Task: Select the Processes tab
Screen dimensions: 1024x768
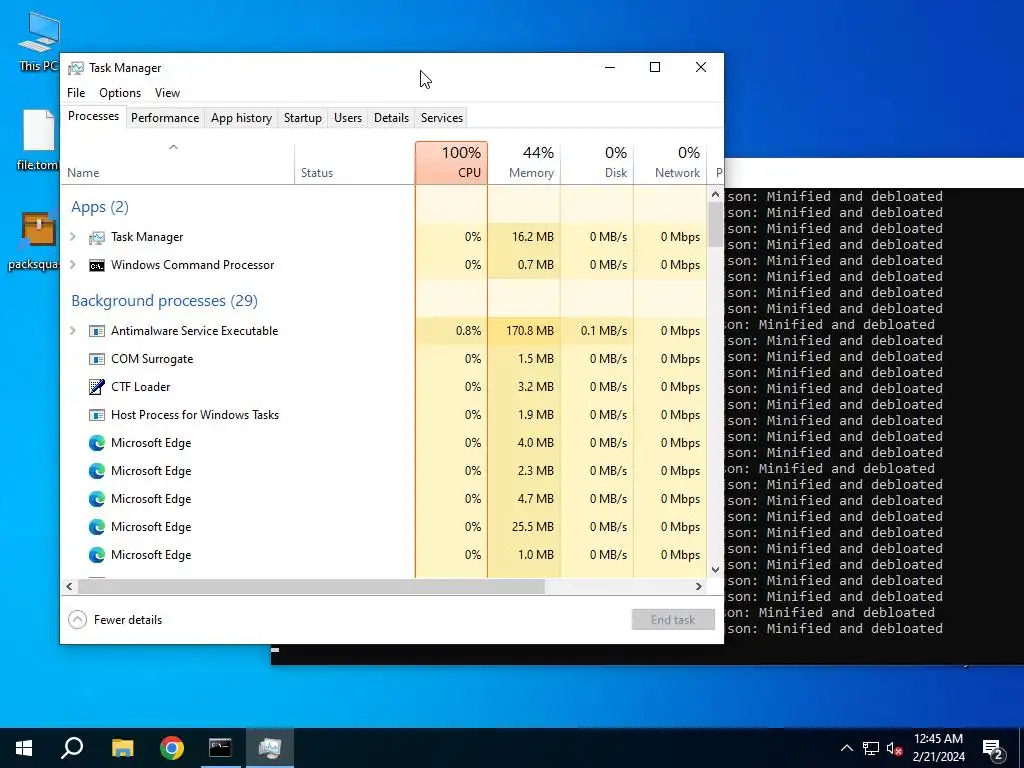Action: click(93, 116)
